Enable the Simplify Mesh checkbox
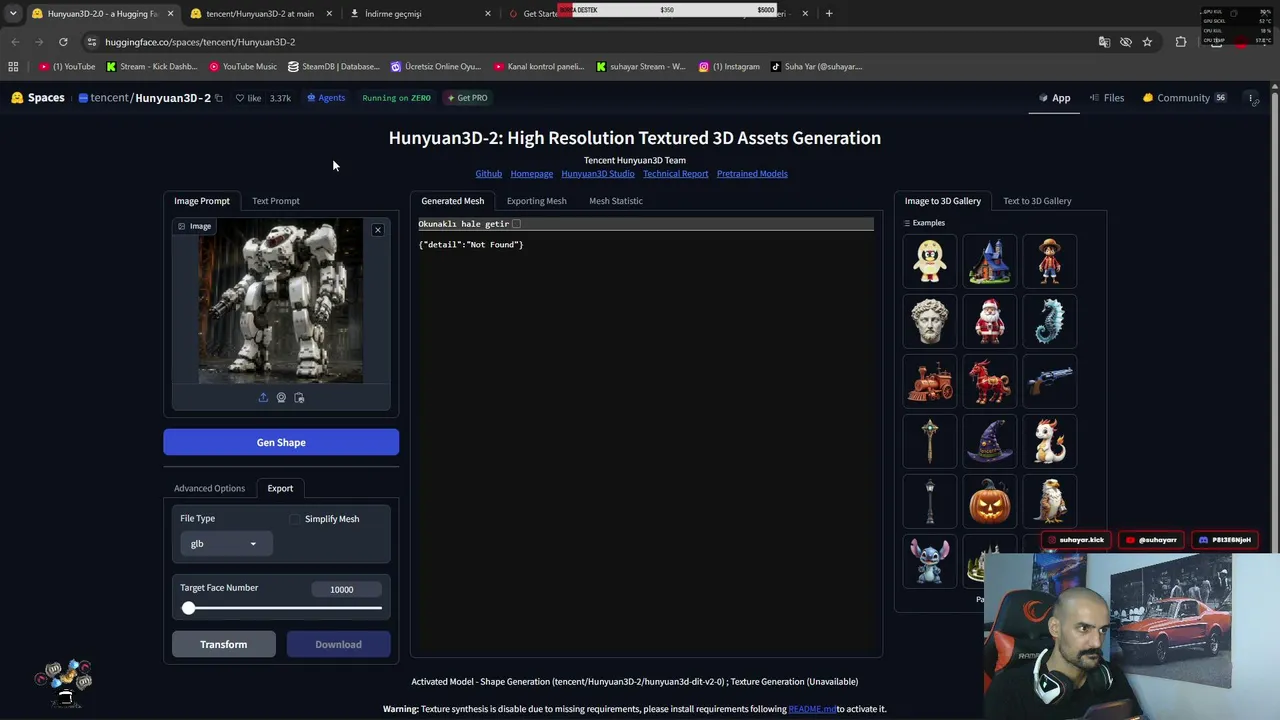The height and width of the screenshot is (720, 1280). click(x=295, y=519)
